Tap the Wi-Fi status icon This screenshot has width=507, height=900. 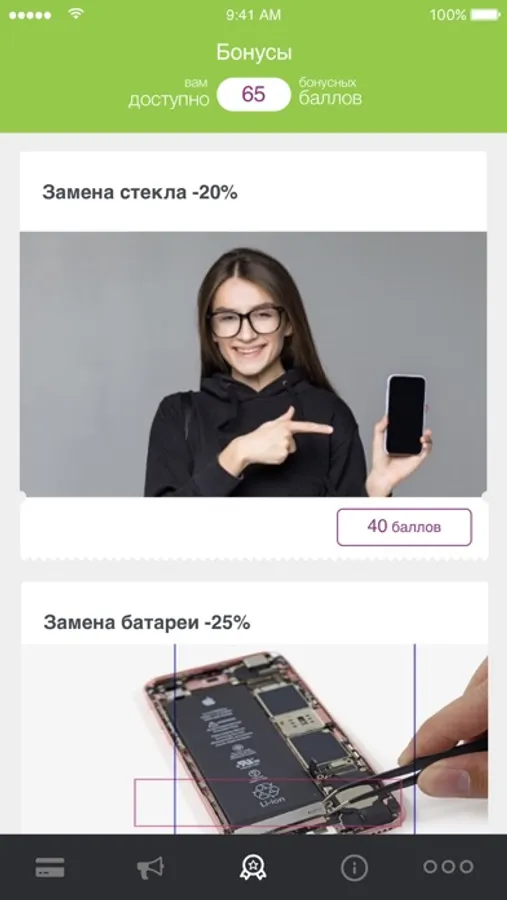75,14
